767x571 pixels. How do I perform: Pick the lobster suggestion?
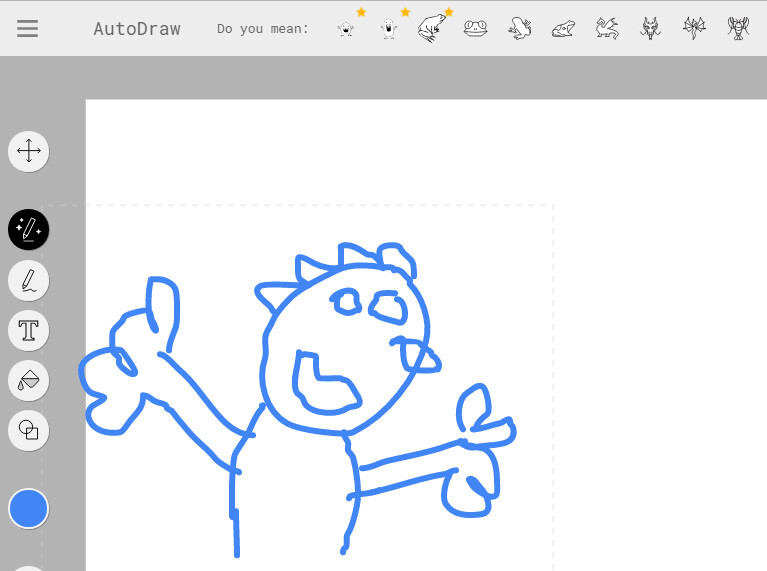tap(738, 28)
